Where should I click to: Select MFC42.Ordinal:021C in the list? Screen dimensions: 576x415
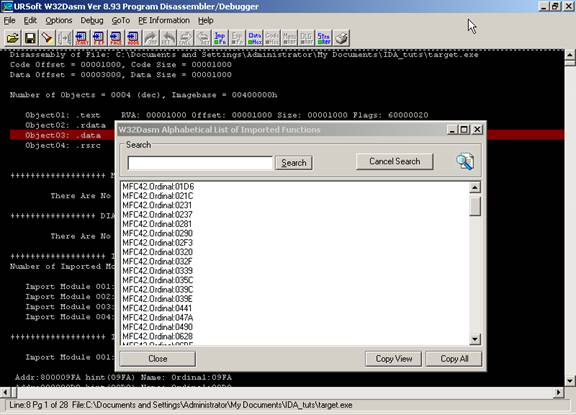(x=158, y=196)
